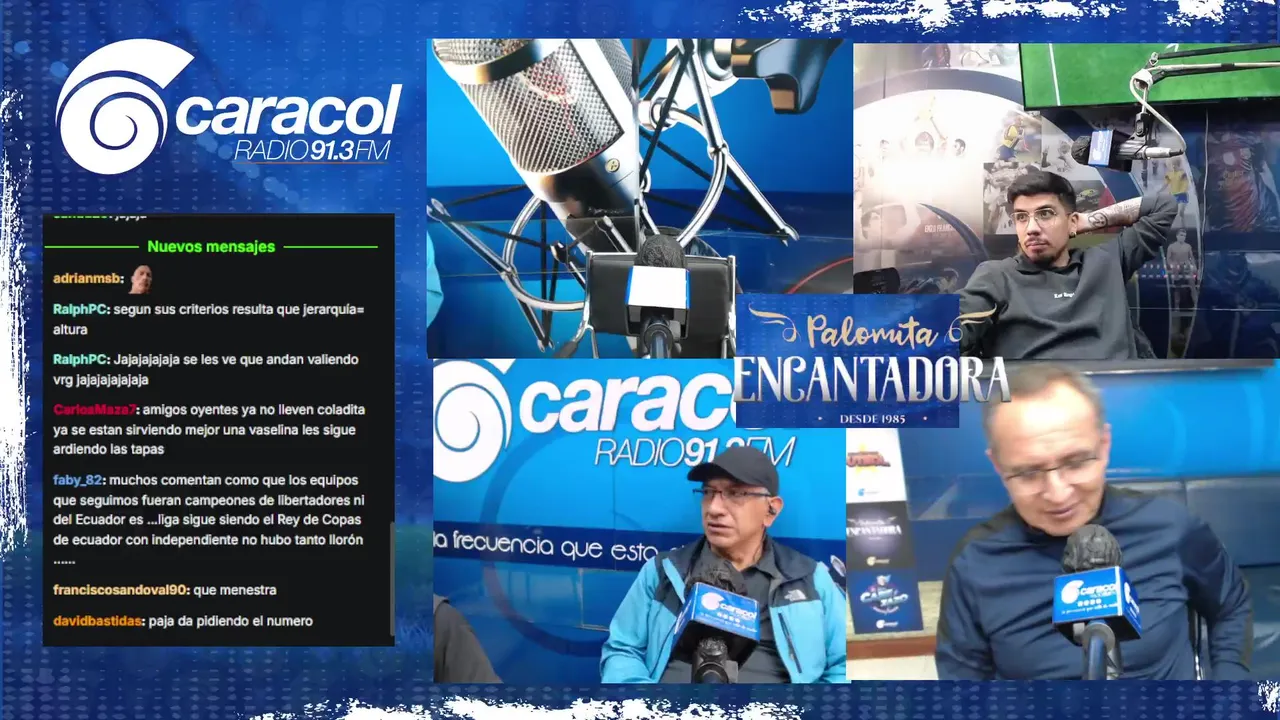Select text 'liga sigue siendo el Rey de Copas'
Image resolution: width=1280 pixels, height=720 pixels.
[x=258, y=520]
